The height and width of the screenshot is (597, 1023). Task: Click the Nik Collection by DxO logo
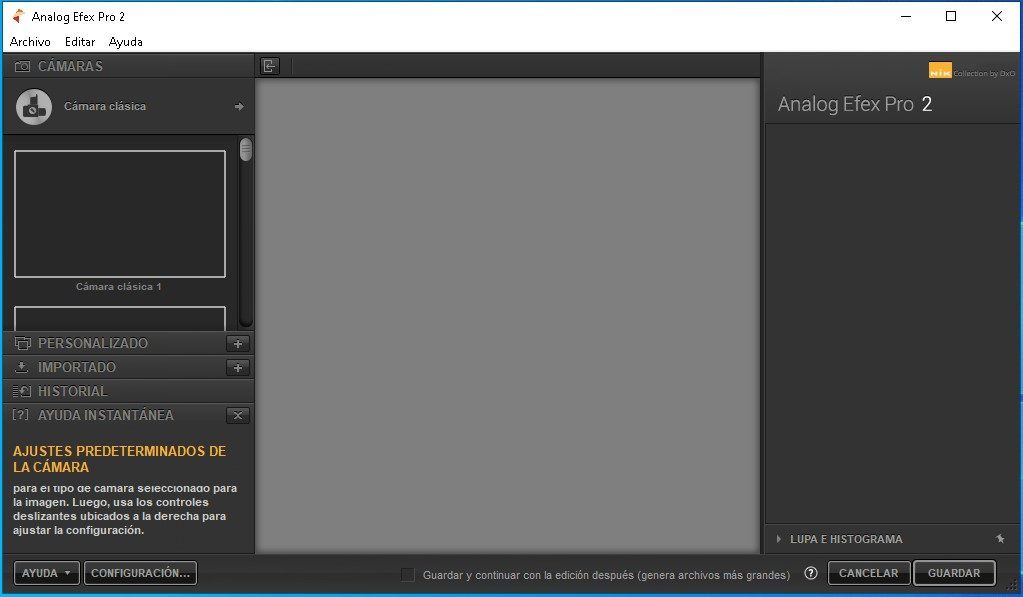(x=971, y=70)
